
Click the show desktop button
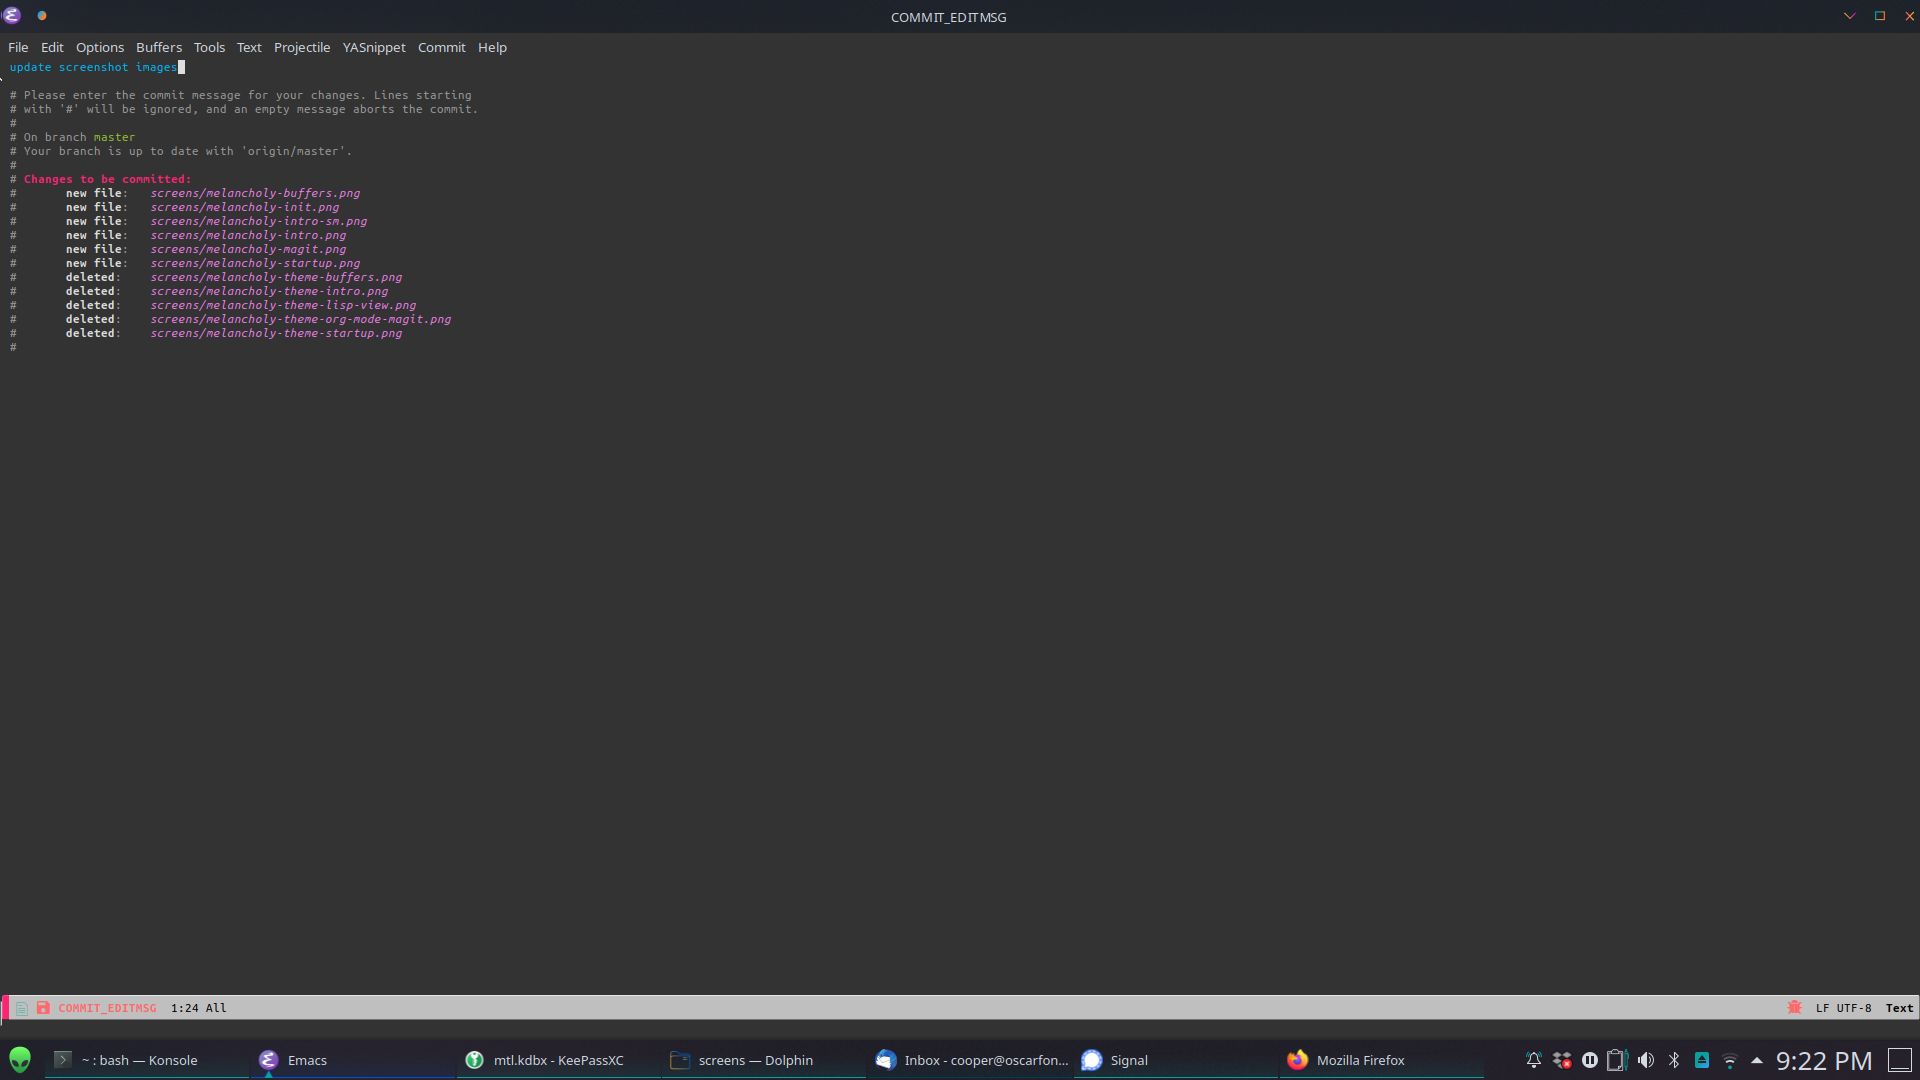pos(1900,1060)
